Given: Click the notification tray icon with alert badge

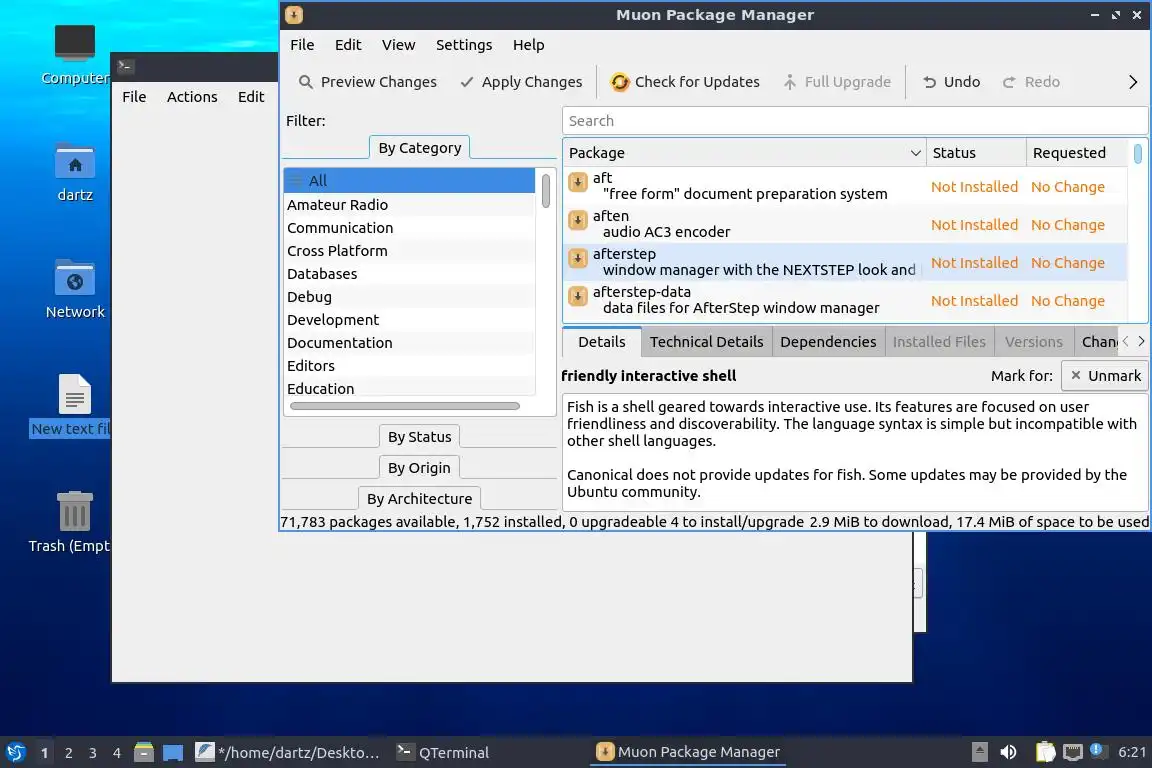Looking at the screenshot, I should click(1096, 750).
